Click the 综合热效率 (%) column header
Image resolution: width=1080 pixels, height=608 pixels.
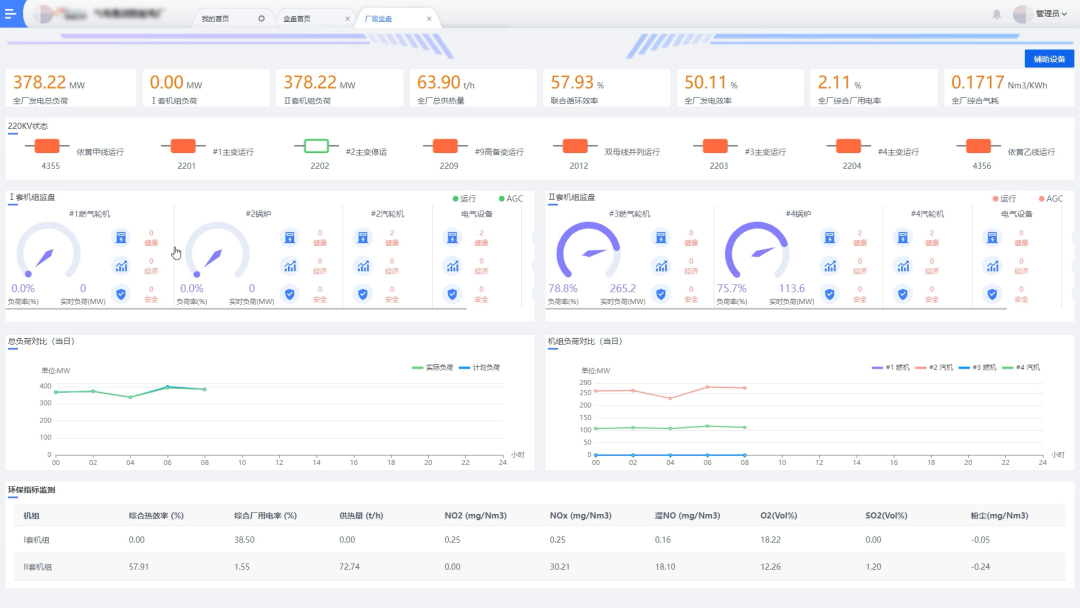156,516
